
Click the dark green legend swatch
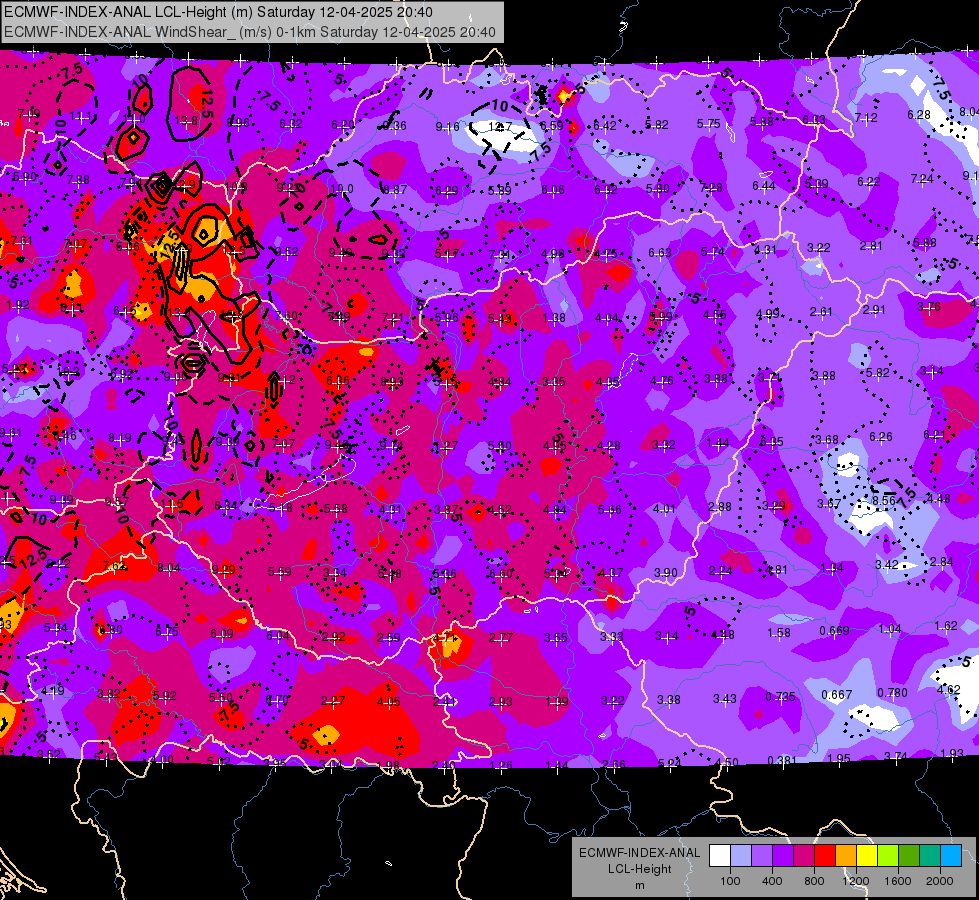[909, 855]
